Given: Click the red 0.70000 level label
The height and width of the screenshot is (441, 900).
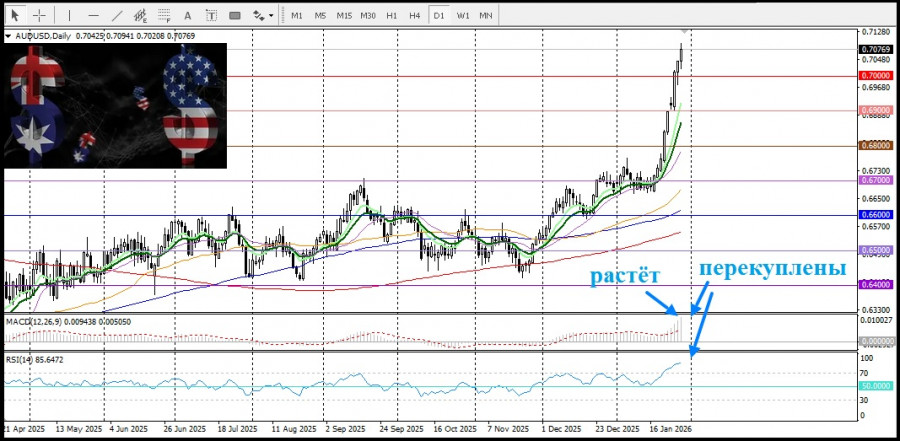Looking at the screenshot, I should point(875,76).
